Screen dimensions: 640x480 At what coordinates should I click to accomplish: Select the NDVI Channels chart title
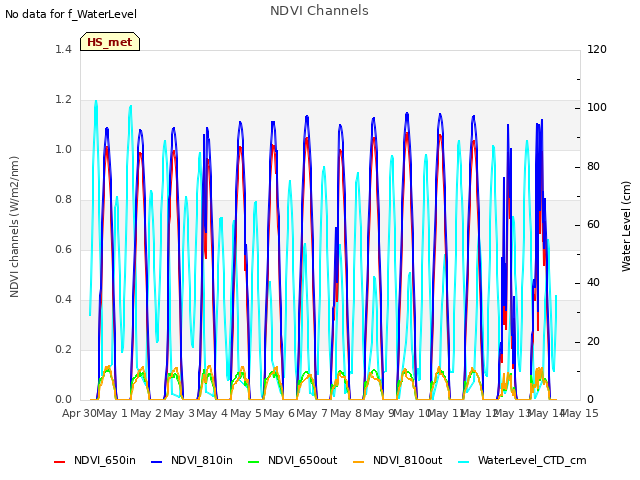click(x=319, y=11)
